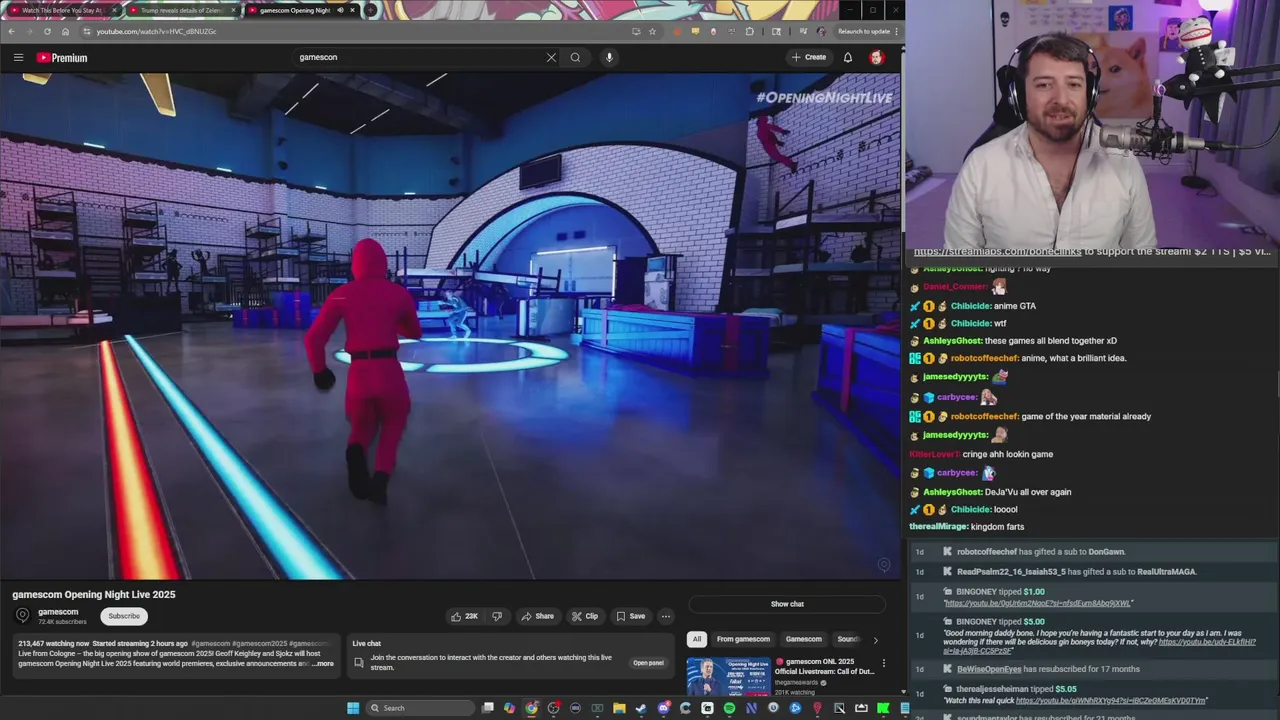Show the live chat panel
This screenshot has height=720, width=1280.
tap(787, 604)
